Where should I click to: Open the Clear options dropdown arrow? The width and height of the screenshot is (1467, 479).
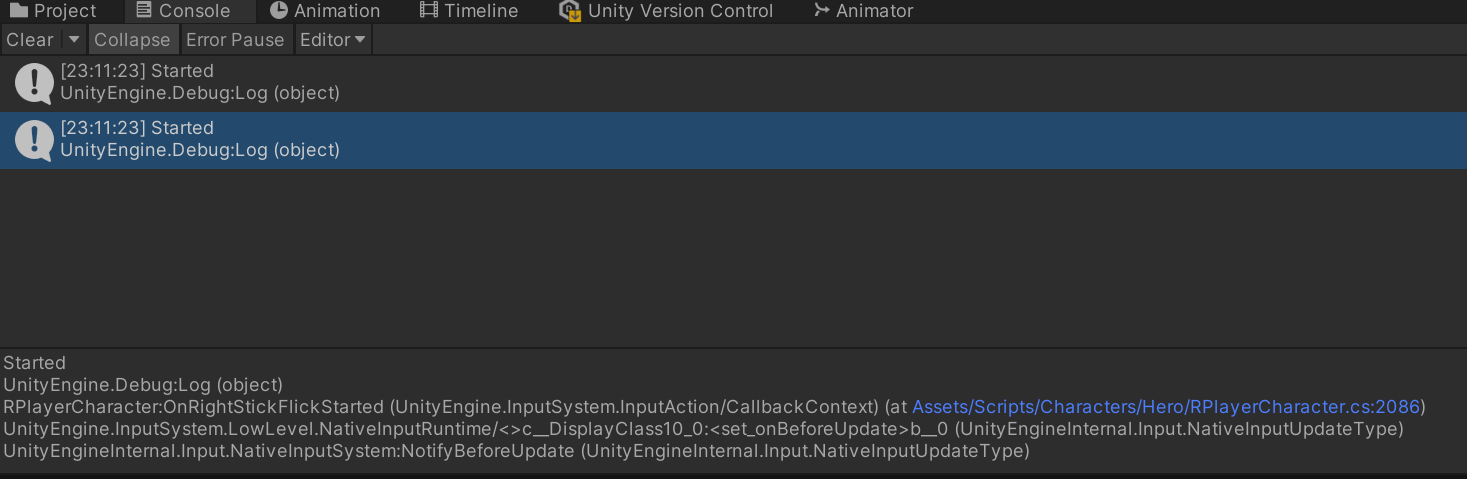pyautogui.click(x=73, y=40)
